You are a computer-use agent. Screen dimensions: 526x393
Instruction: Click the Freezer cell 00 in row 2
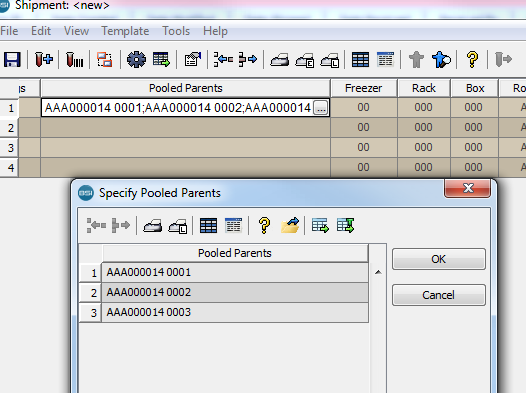point(364,127)
